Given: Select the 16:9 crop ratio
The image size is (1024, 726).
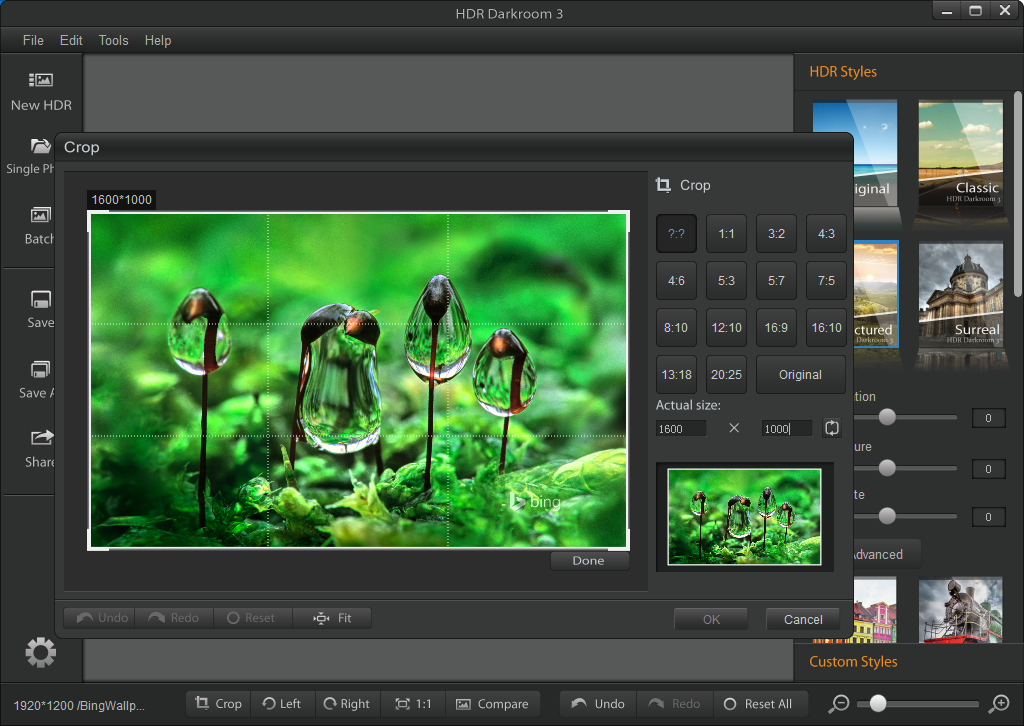Looking at the screenshot, I should click(x=776, y=328).
